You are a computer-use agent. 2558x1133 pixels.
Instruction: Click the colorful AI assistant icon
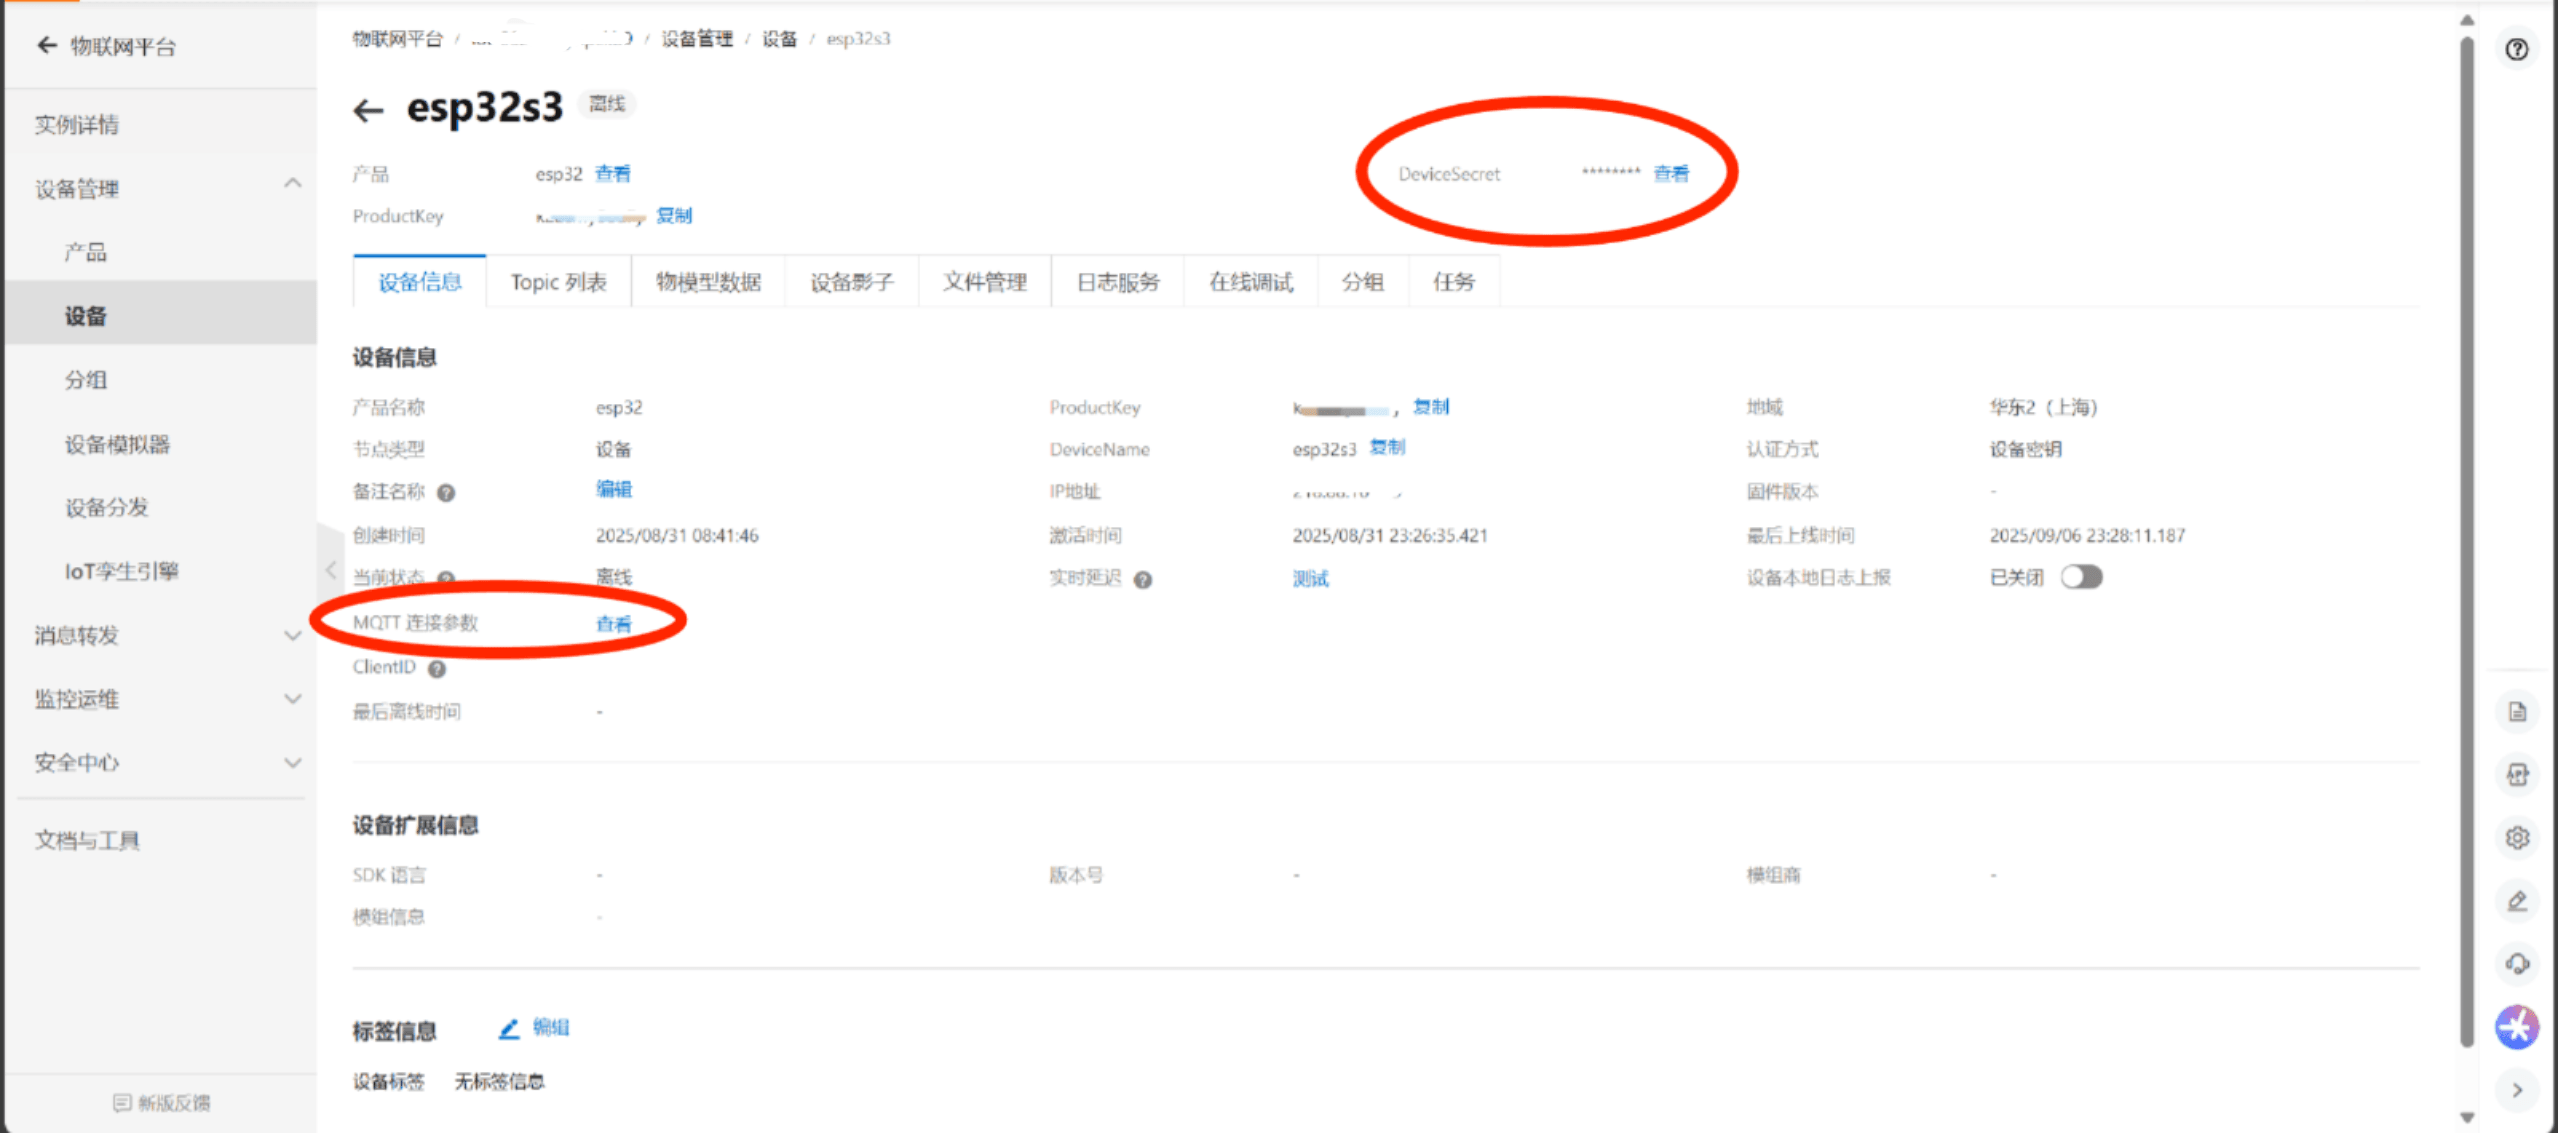click(x=2516, y=1026)
